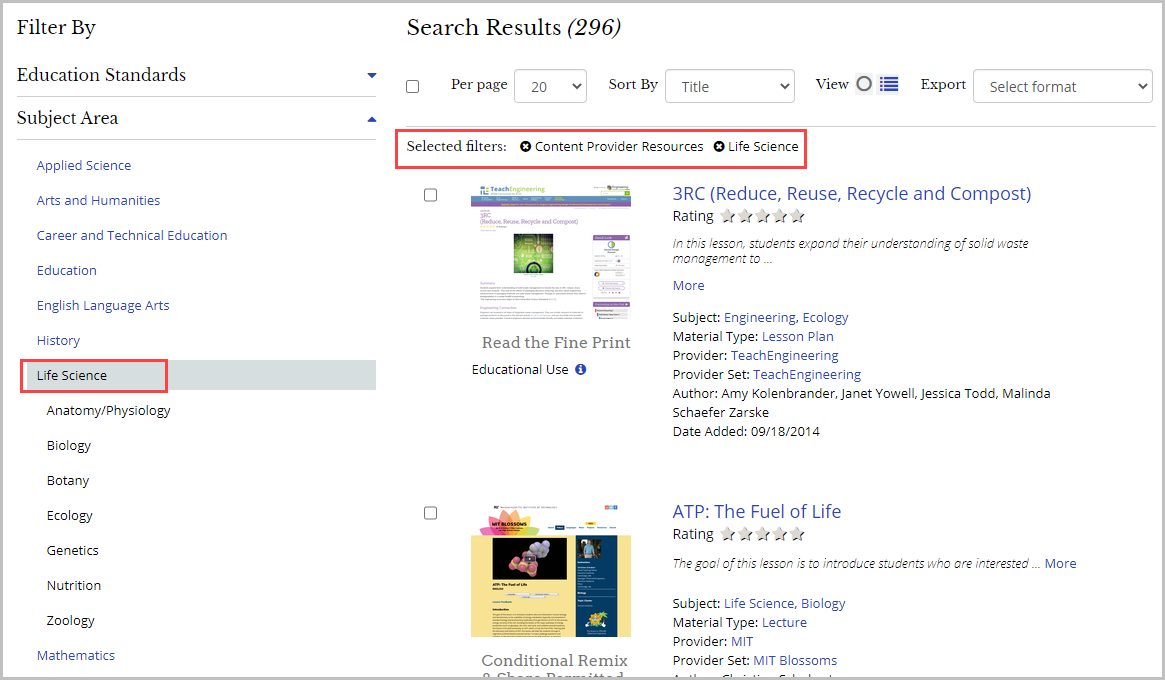The height and width of the screenshot is (680, 1165).
Task: Choose the Botany subcategory
Action: pyautogui.click(x=68, y=480)
